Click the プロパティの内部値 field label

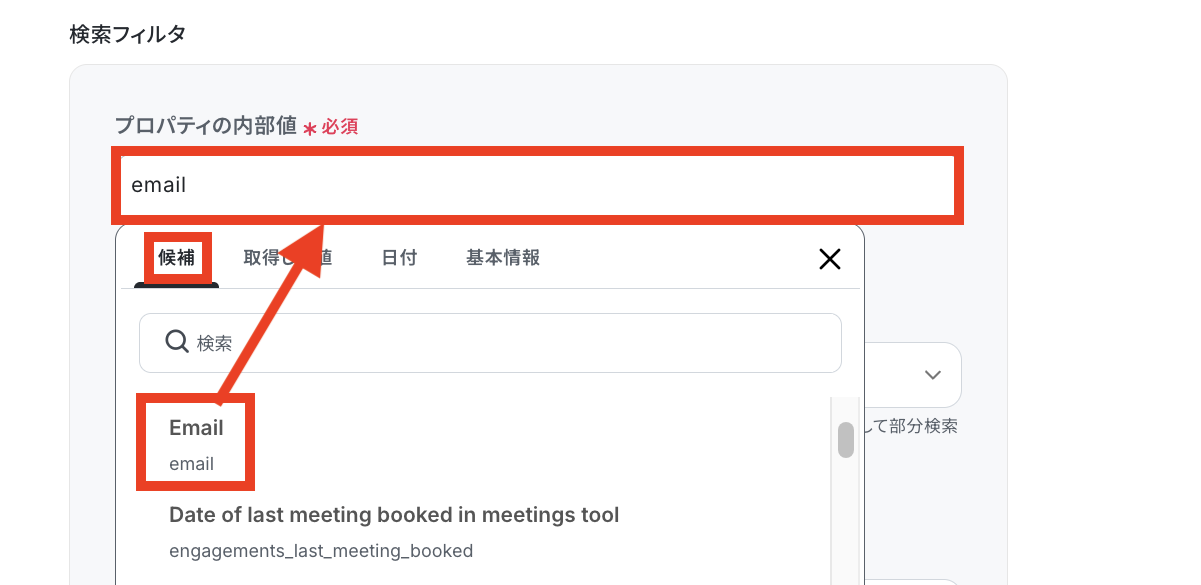[205, 126]
